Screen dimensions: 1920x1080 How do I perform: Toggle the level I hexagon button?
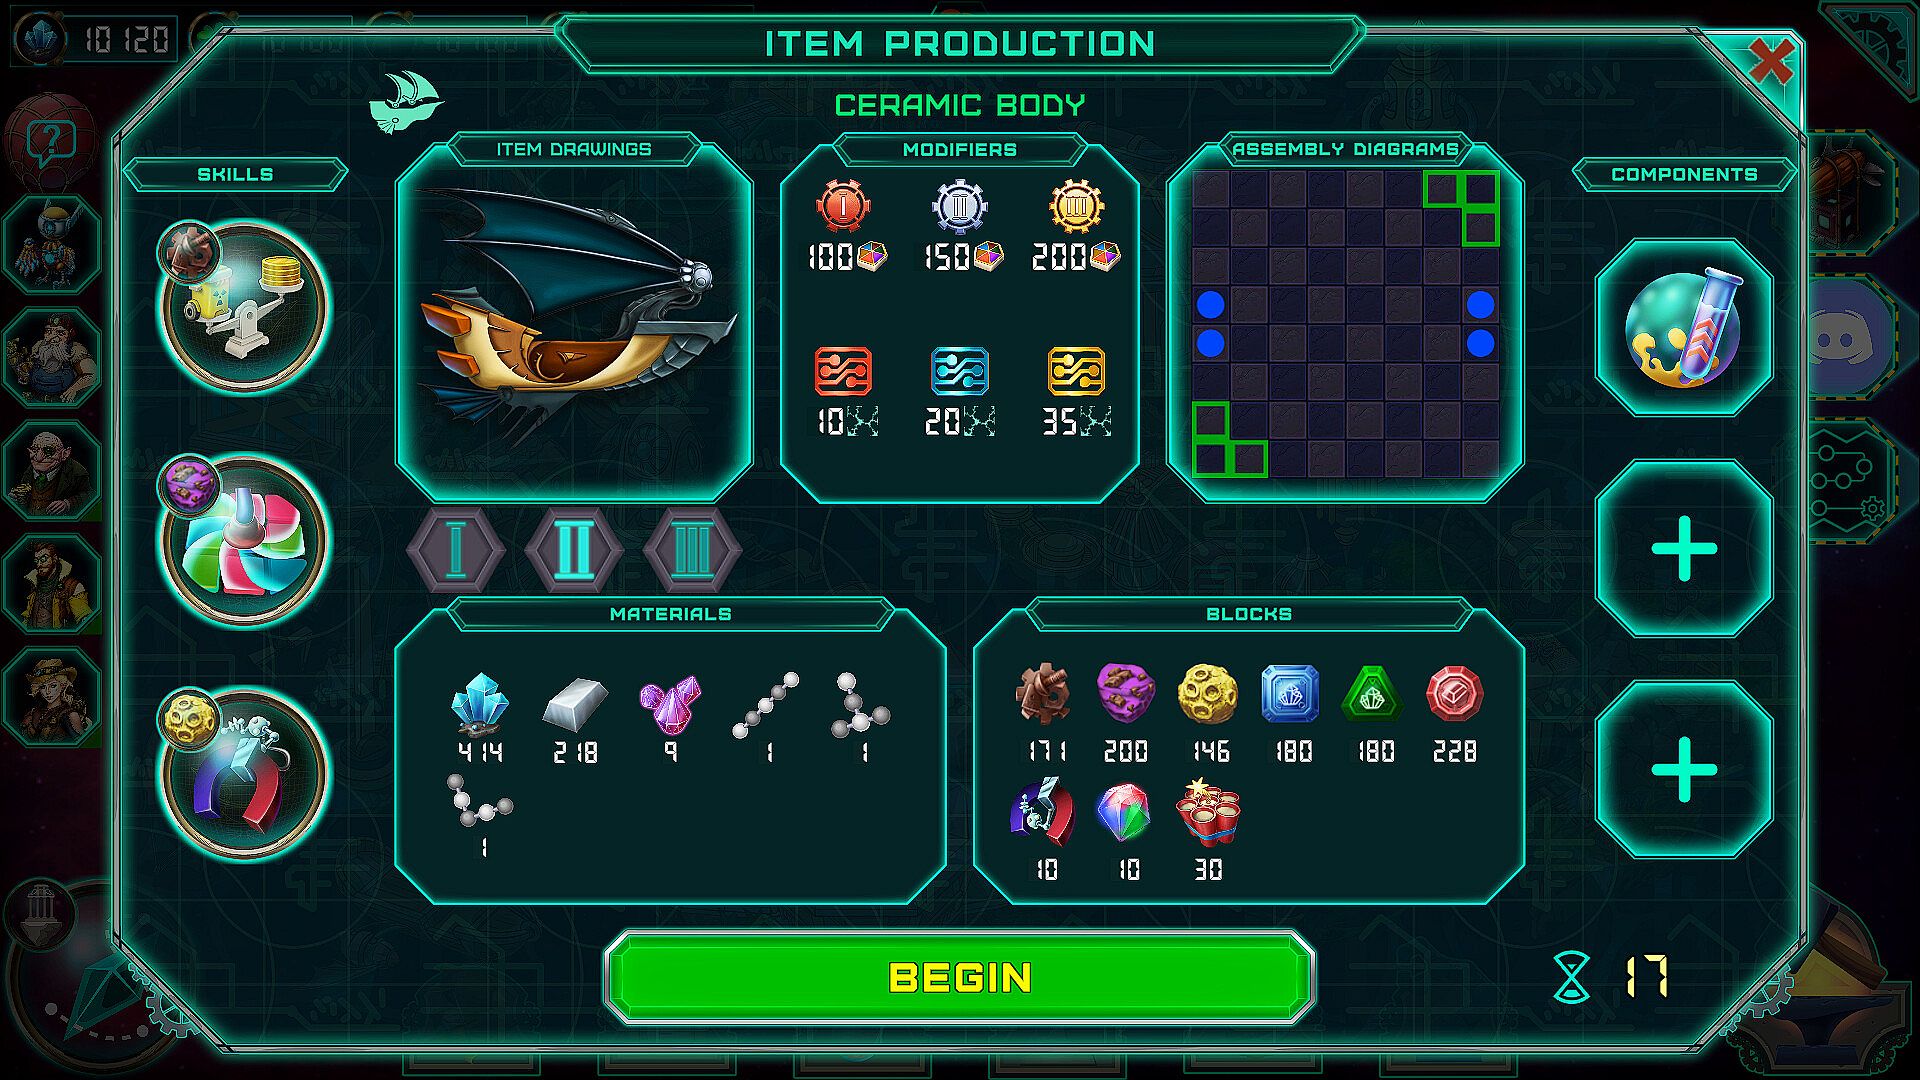pyautogui.click(x=456, y=549)
